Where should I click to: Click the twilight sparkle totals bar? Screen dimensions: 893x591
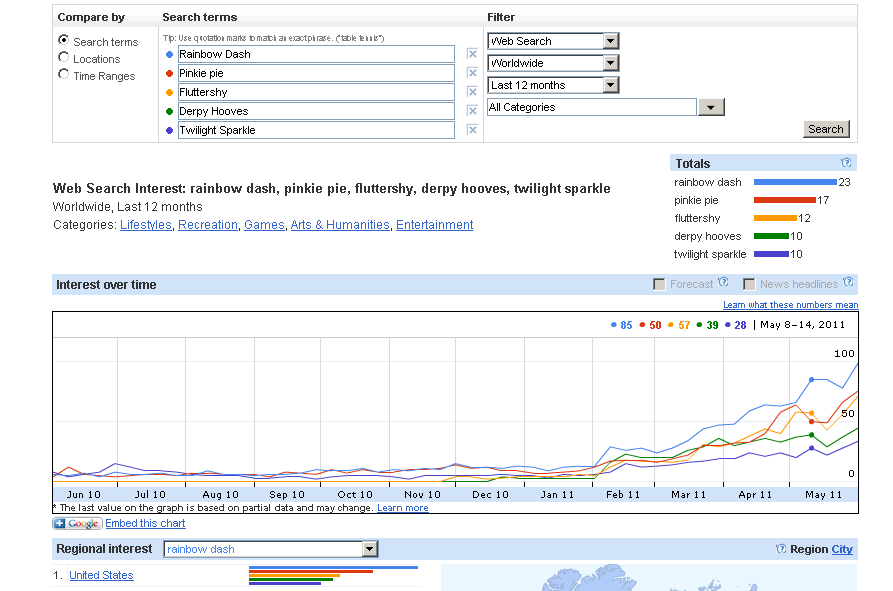click(x=771, y=255)
